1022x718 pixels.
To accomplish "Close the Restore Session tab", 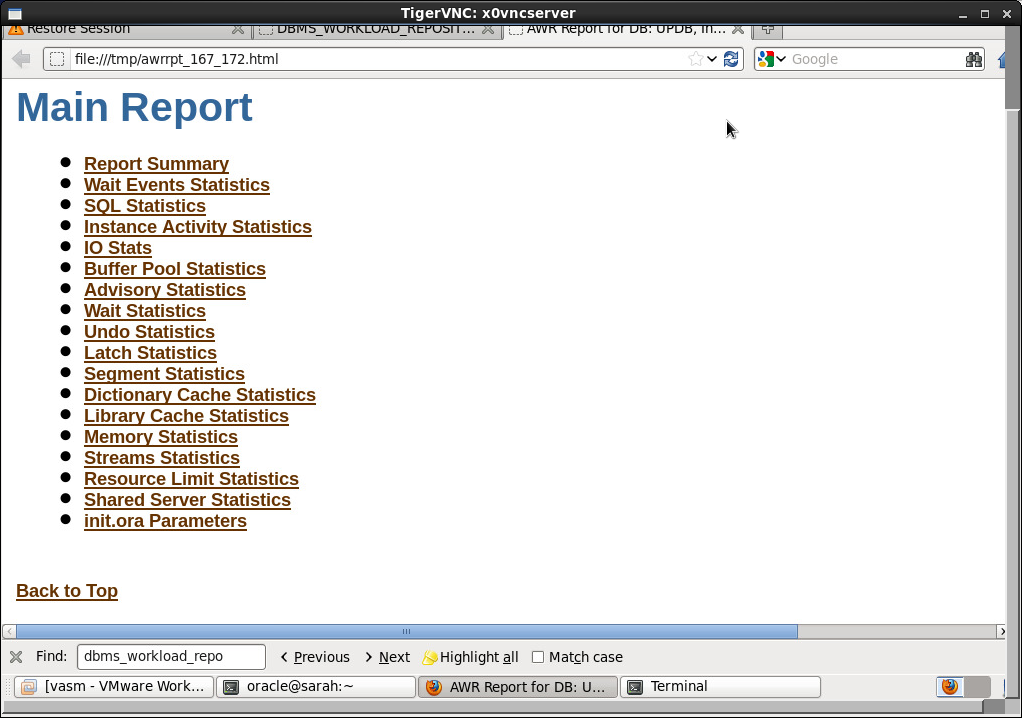I will [x=238, y=29].
